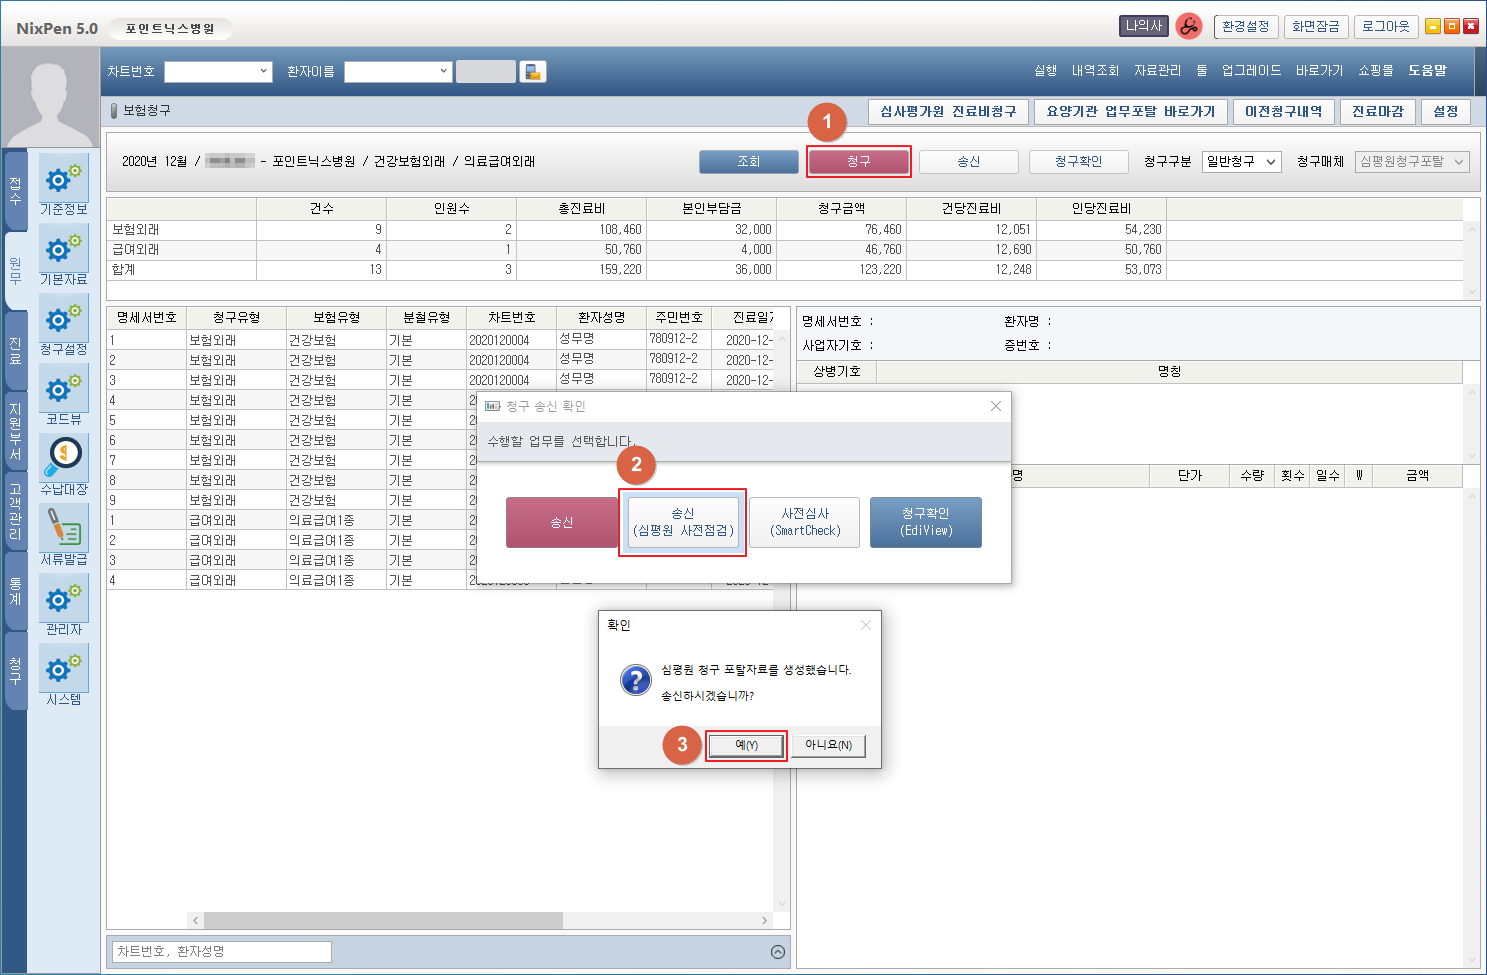Image resolution: width=1487 pixels, height=975 pixels.
Task: Click 예(Y) in the confirmation dialog
Action: [746, 745]
